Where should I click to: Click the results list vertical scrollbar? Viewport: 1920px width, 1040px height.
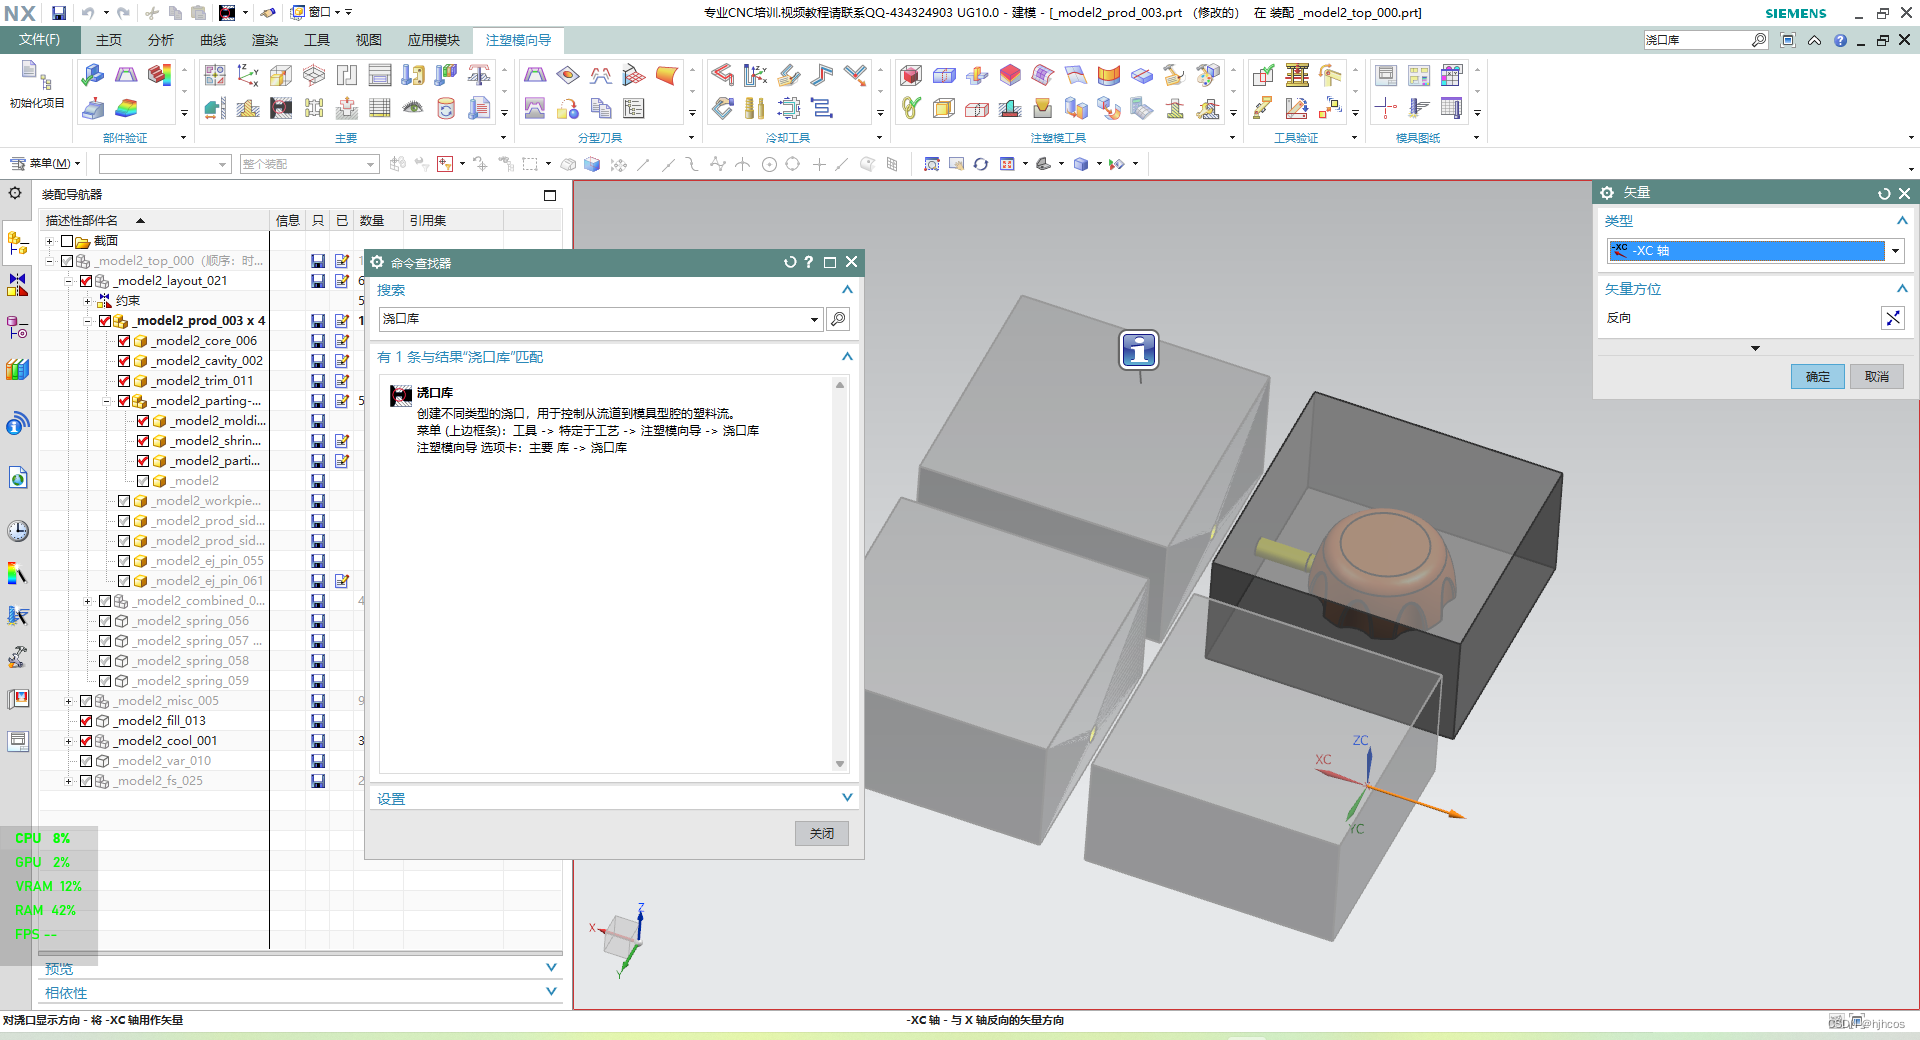[x=840, y=574]
